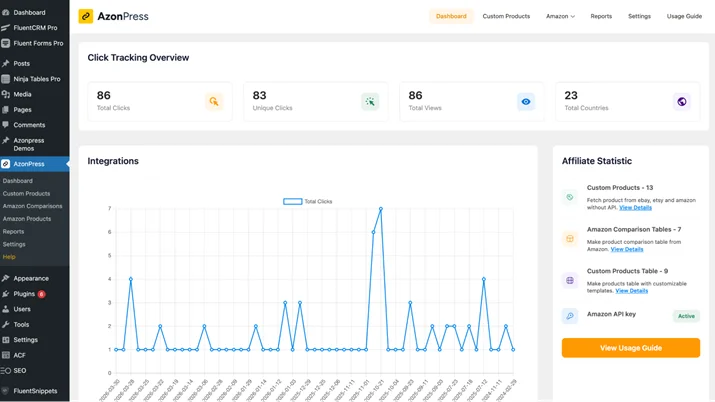Toggle Total Clicks series in chart legend
Viewport: 715px width, 402px height.
[x=308, y=201]
